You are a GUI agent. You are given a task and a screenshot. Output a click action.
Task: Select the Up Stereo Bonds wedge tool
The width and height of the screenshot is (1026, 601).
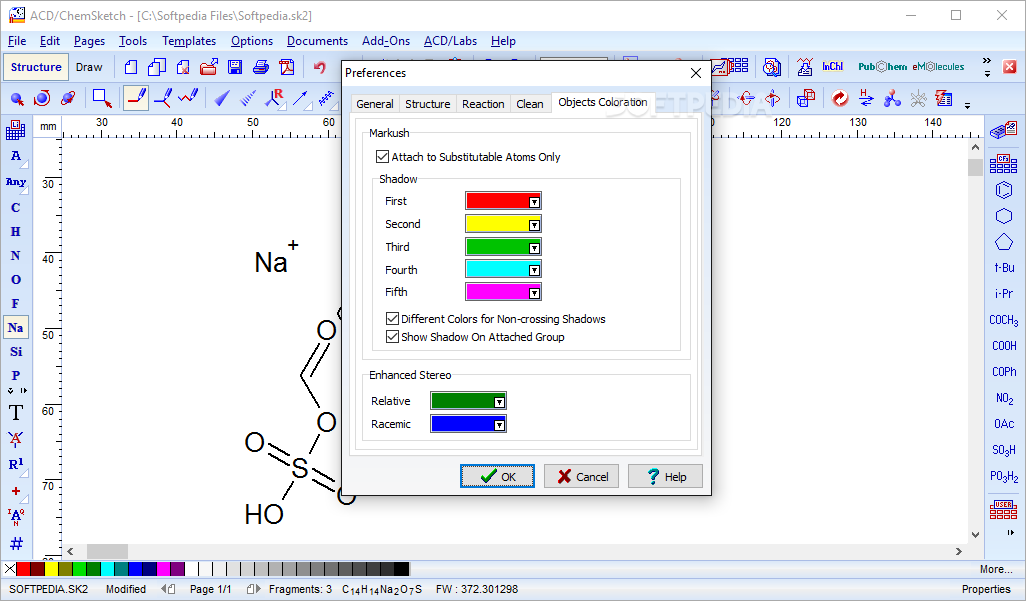click(222, 98)
